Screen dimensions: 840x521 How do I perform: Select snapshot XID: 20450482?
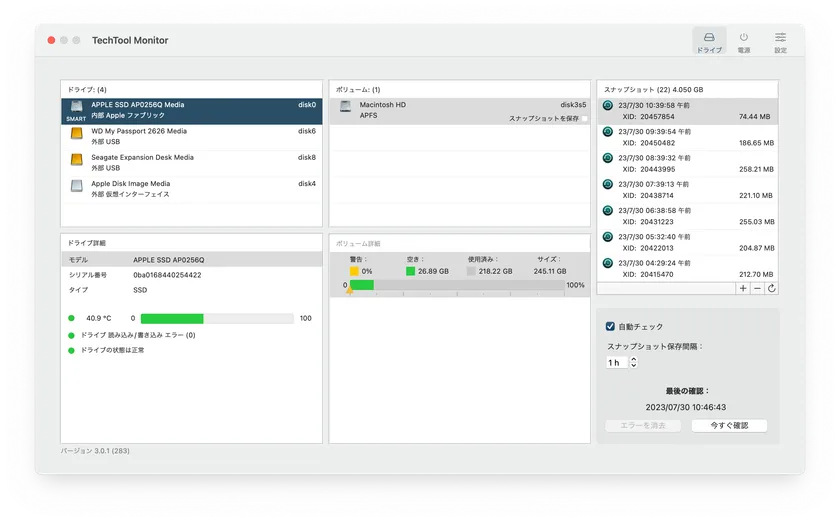[687, 138]
